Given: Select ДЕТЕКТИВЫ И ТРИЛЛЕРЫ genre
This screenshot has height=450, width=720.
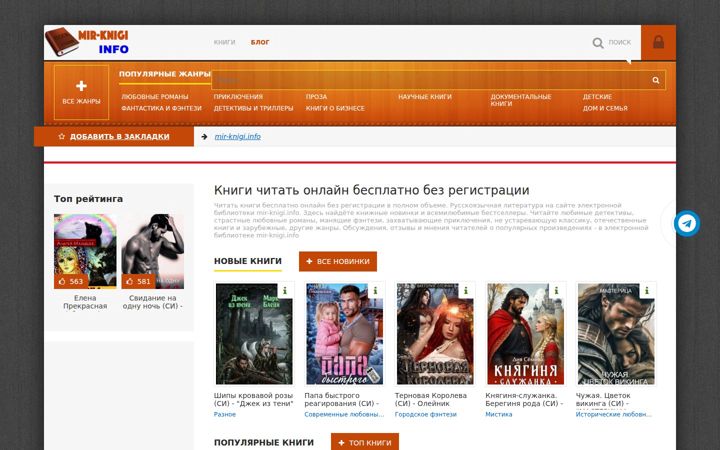Looking at the screenshot, I should click(x=253, y=108).
